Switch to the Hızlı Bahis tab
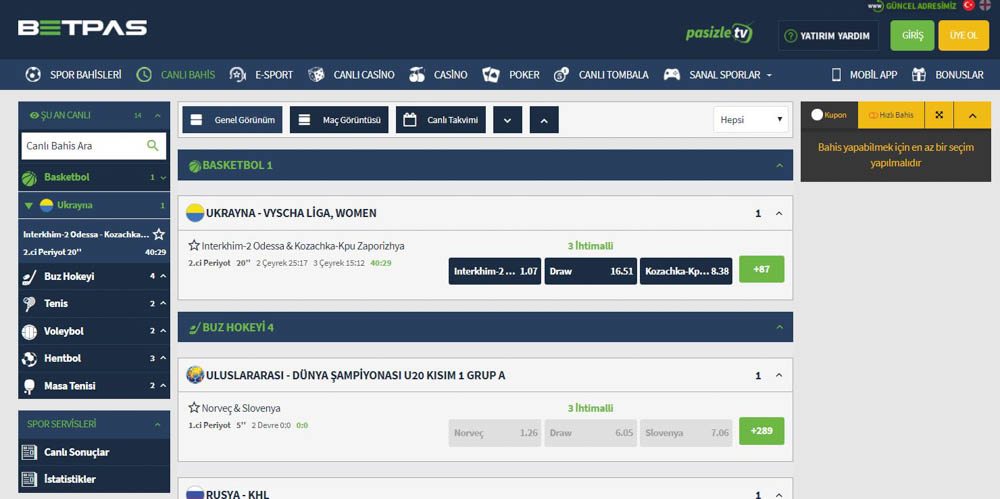This screenshot has width=1000, height=499. tap(890, 115)
